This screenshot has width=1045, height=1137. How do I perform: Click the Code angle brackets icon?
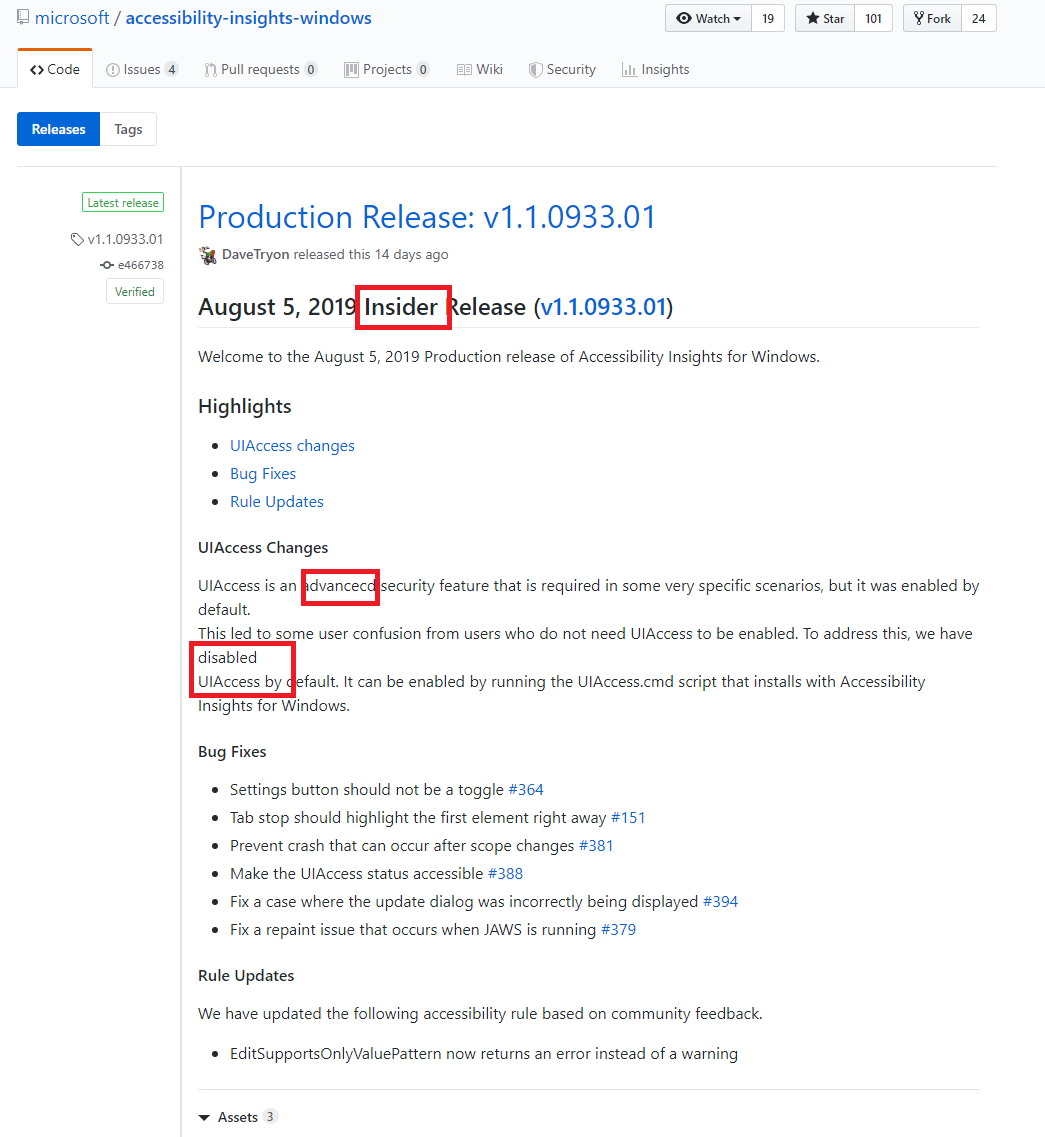coord(36,70)
